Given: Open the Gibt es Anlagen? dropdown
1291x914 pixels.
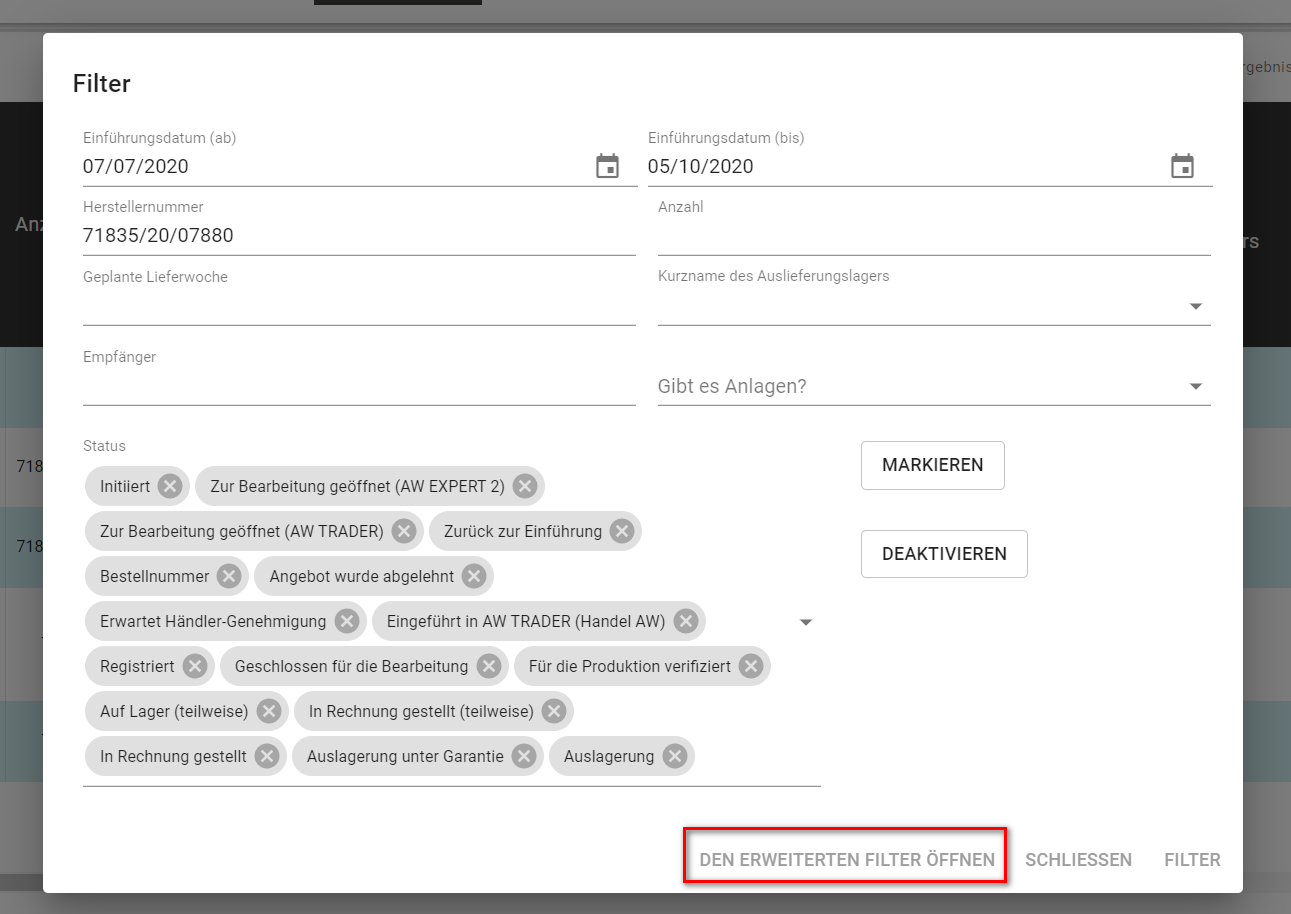Looking at the screenshot, I should pyautogui.click(x=1195, y=387).
